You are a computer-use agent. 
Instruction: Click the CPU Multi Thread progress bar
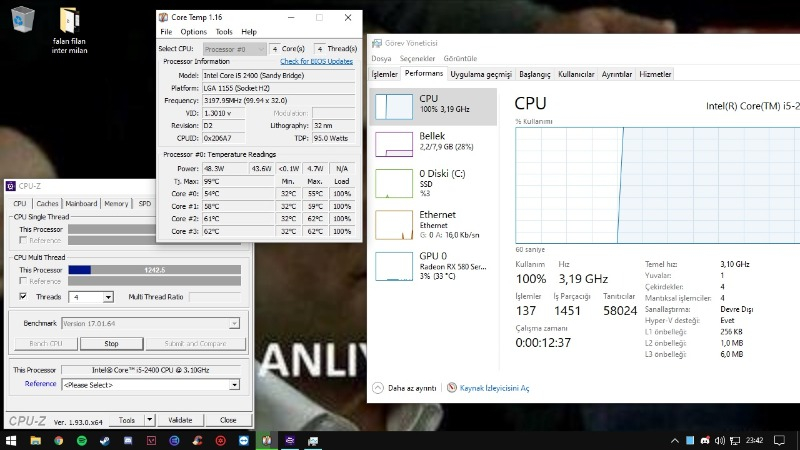(155, 270)
